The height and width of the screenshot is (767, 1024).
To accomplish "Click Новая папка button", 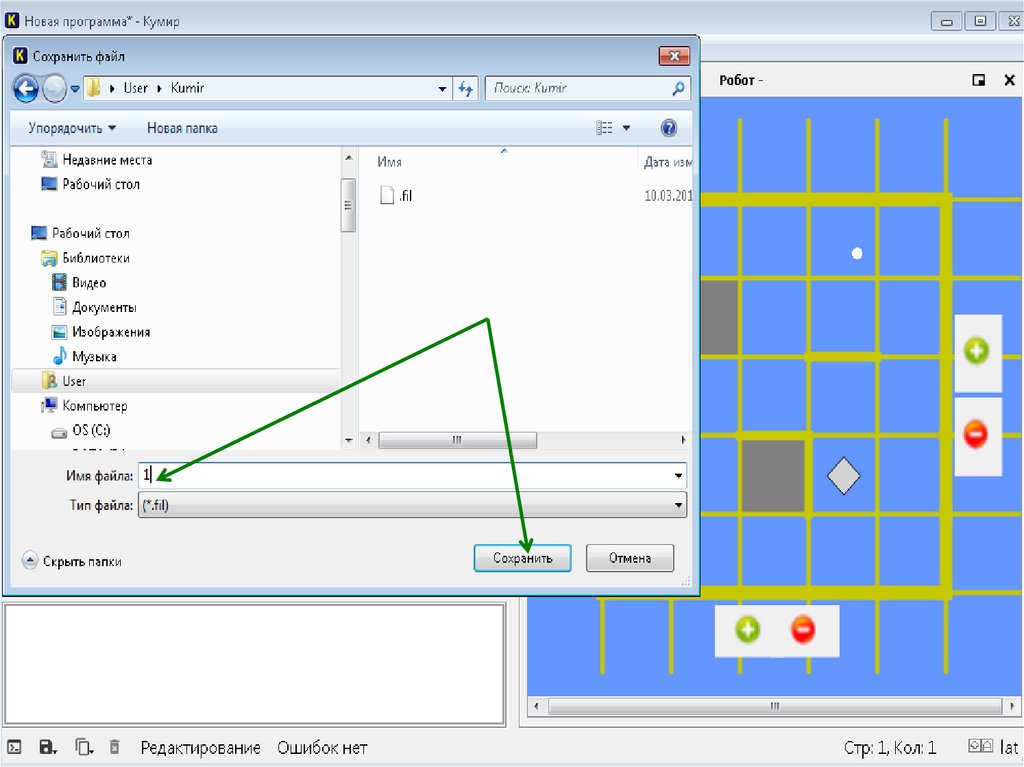I will coord(182,128).
